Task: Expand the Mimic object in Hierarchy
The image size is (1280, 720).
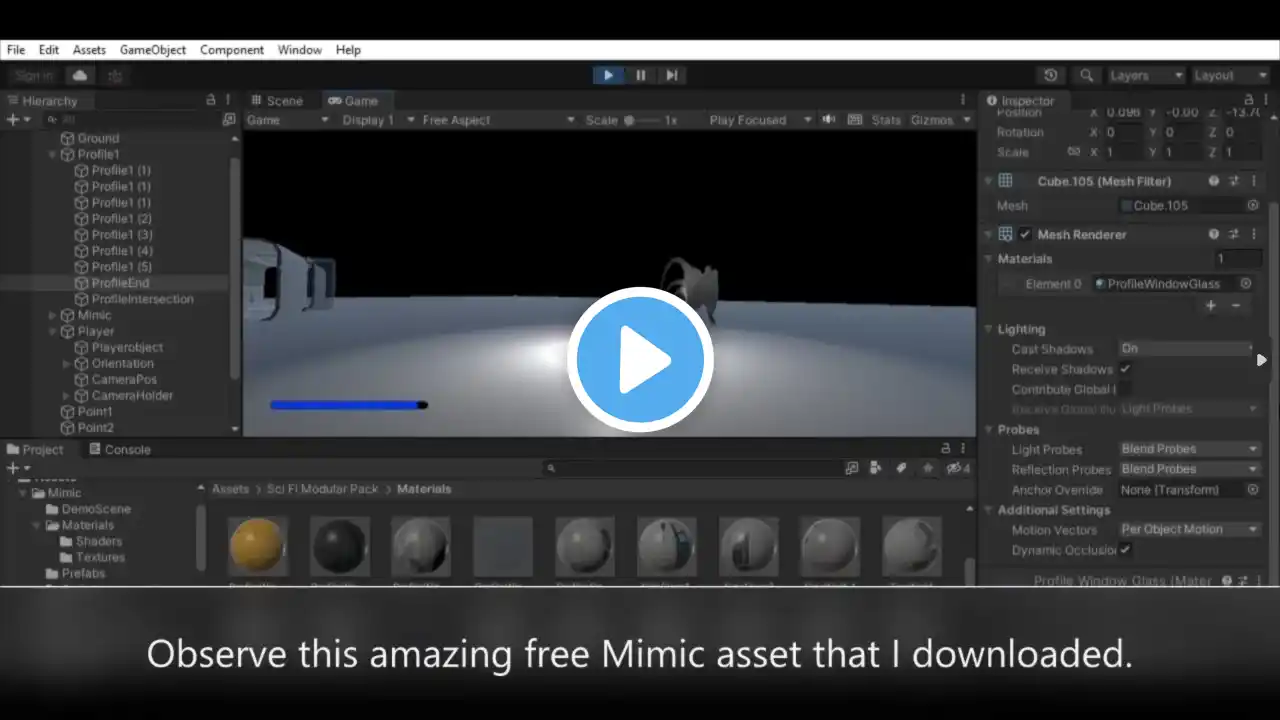Action: coord(53,315)
